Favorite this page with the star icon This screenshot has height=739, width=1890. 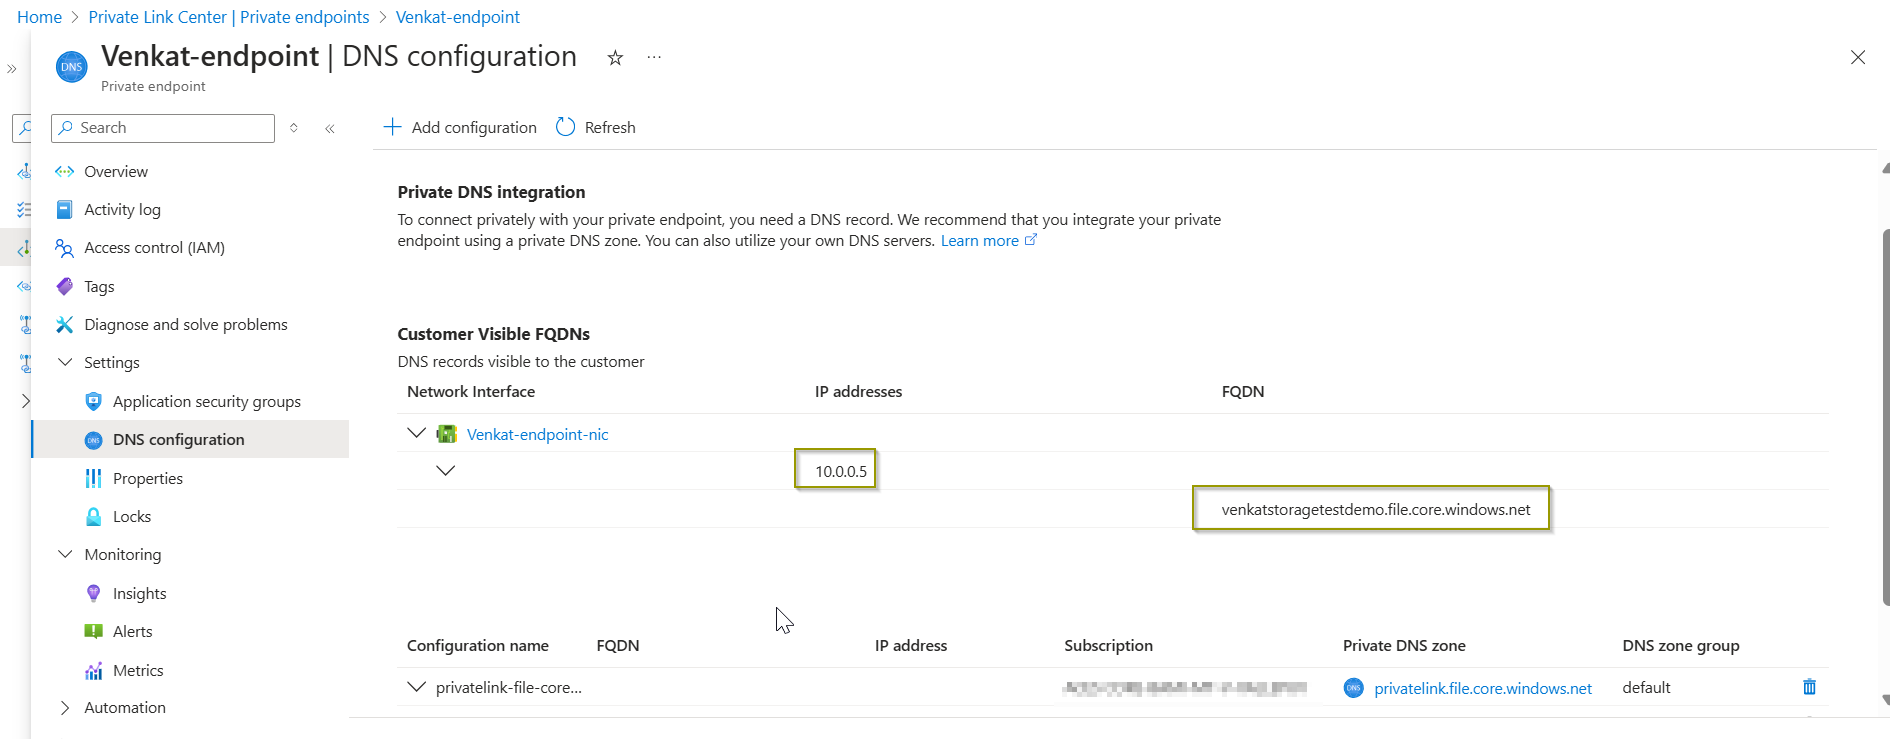tap(615, 58)
